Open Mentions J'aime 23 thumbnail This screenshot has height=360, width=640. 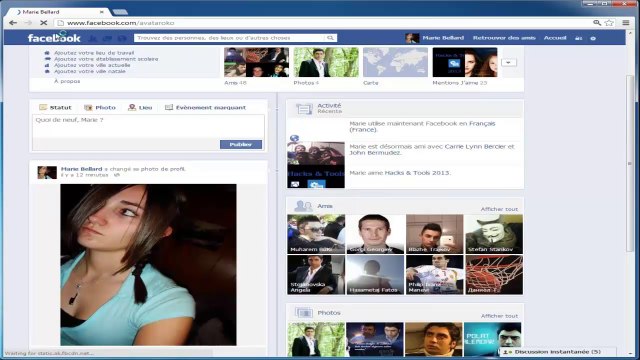tap(465, 62)
